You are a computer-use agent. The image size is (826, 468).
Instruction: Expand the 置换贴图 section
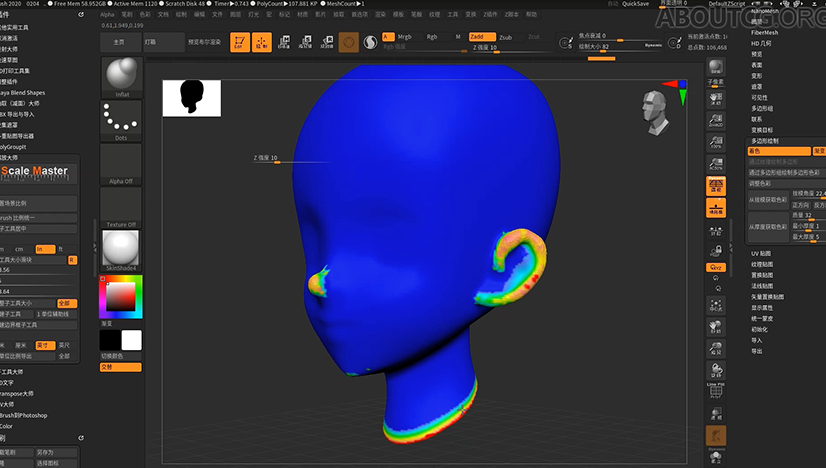[762, 275]
